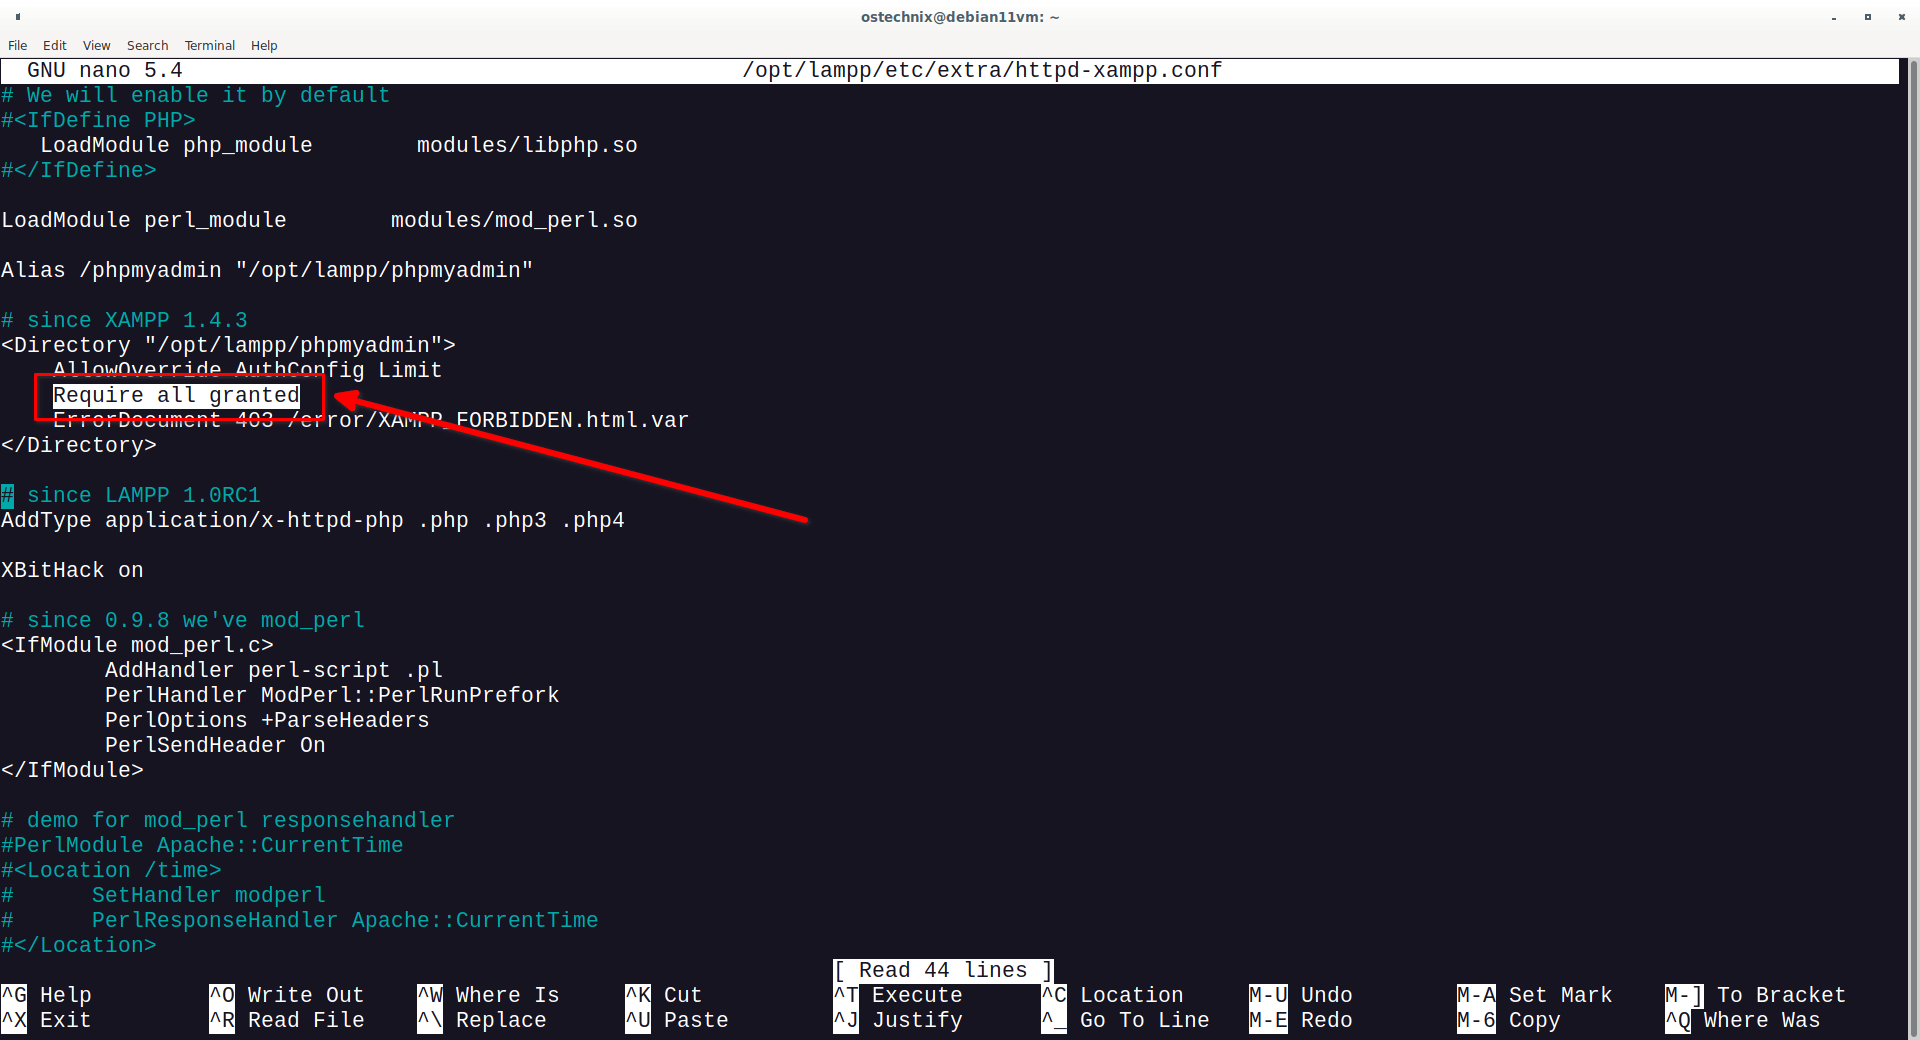The height and width of the screenshot is (1040, 1920).
Task: Click the '# We will enable it by default' comment
Action: tap(195, 95)
